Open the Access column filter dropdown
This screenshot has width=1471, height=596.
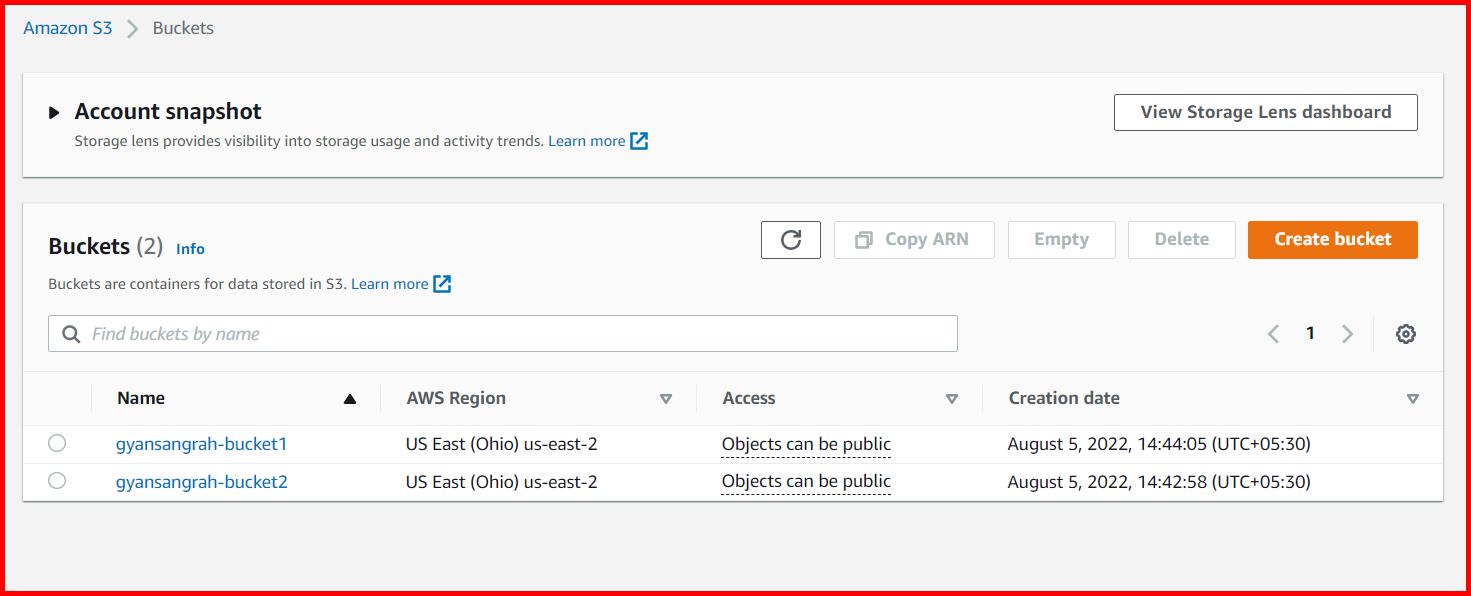[952, 398]
